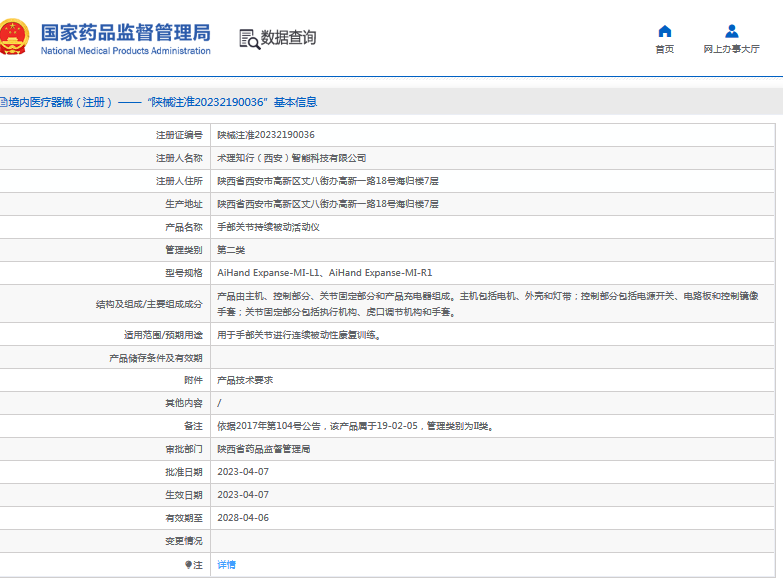Image resolution: width=783 pixels, height=586 pixels.
Task: Click the 注册证编号 row label
Action: [179, 135]
